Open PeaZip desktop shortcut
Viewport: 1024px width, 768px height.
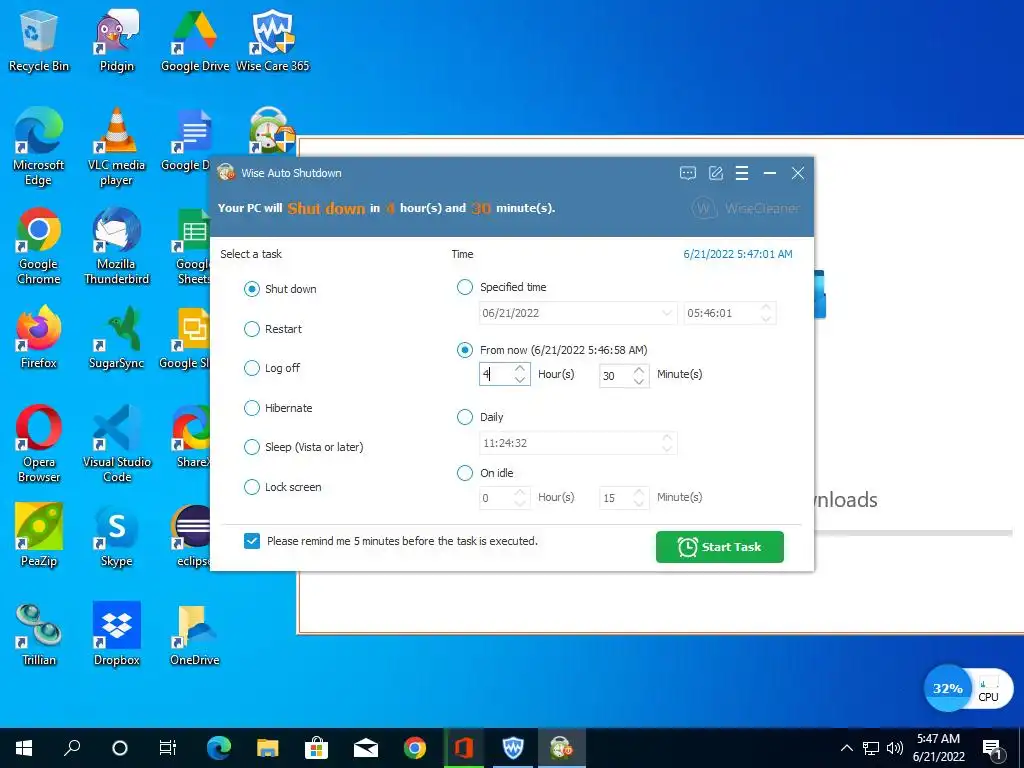39,536
